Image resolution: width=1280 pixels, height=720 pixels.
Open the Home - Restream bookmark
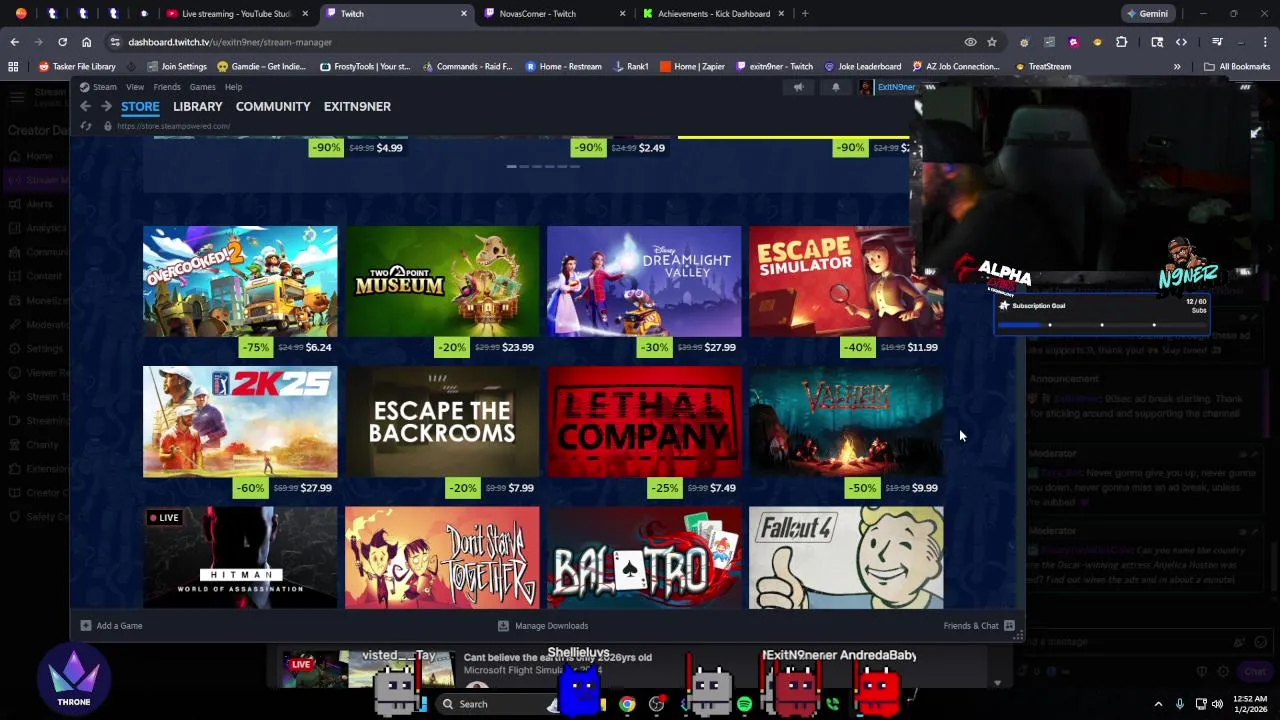coord(563,67)
